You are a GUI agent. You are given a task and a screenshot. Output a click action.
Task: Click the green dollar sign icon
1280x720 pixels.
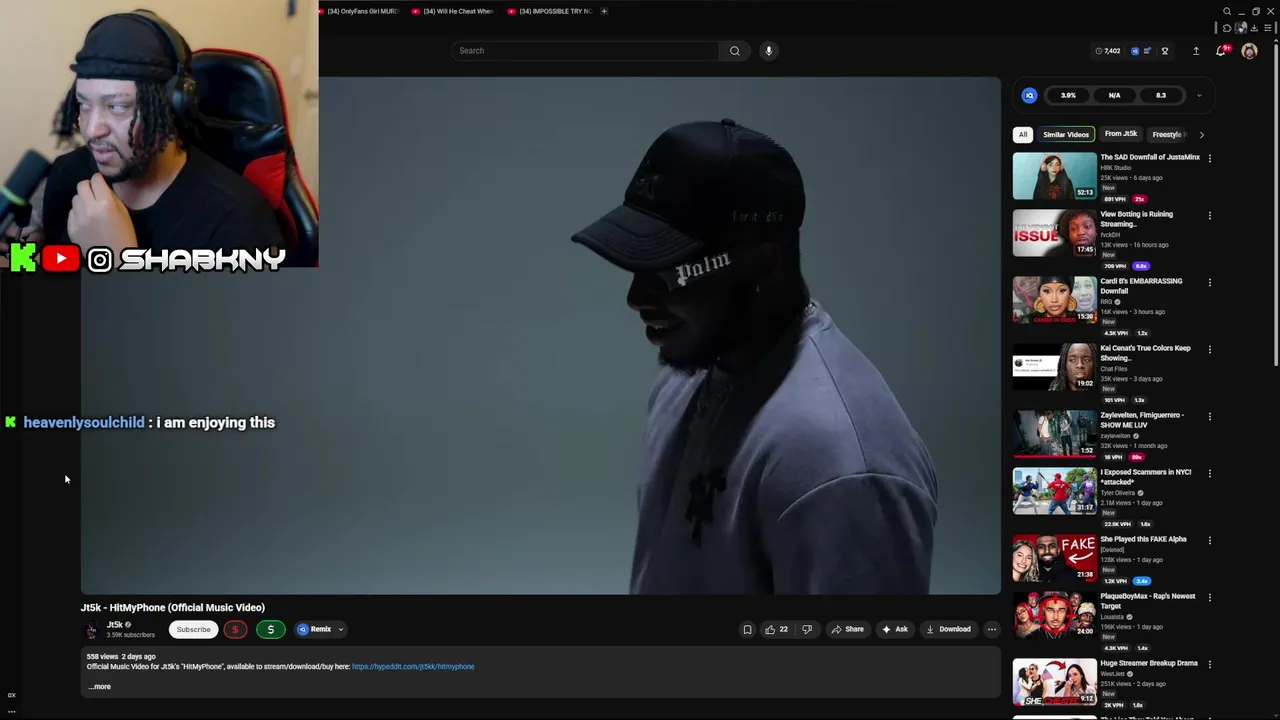[x=270, y=629]
